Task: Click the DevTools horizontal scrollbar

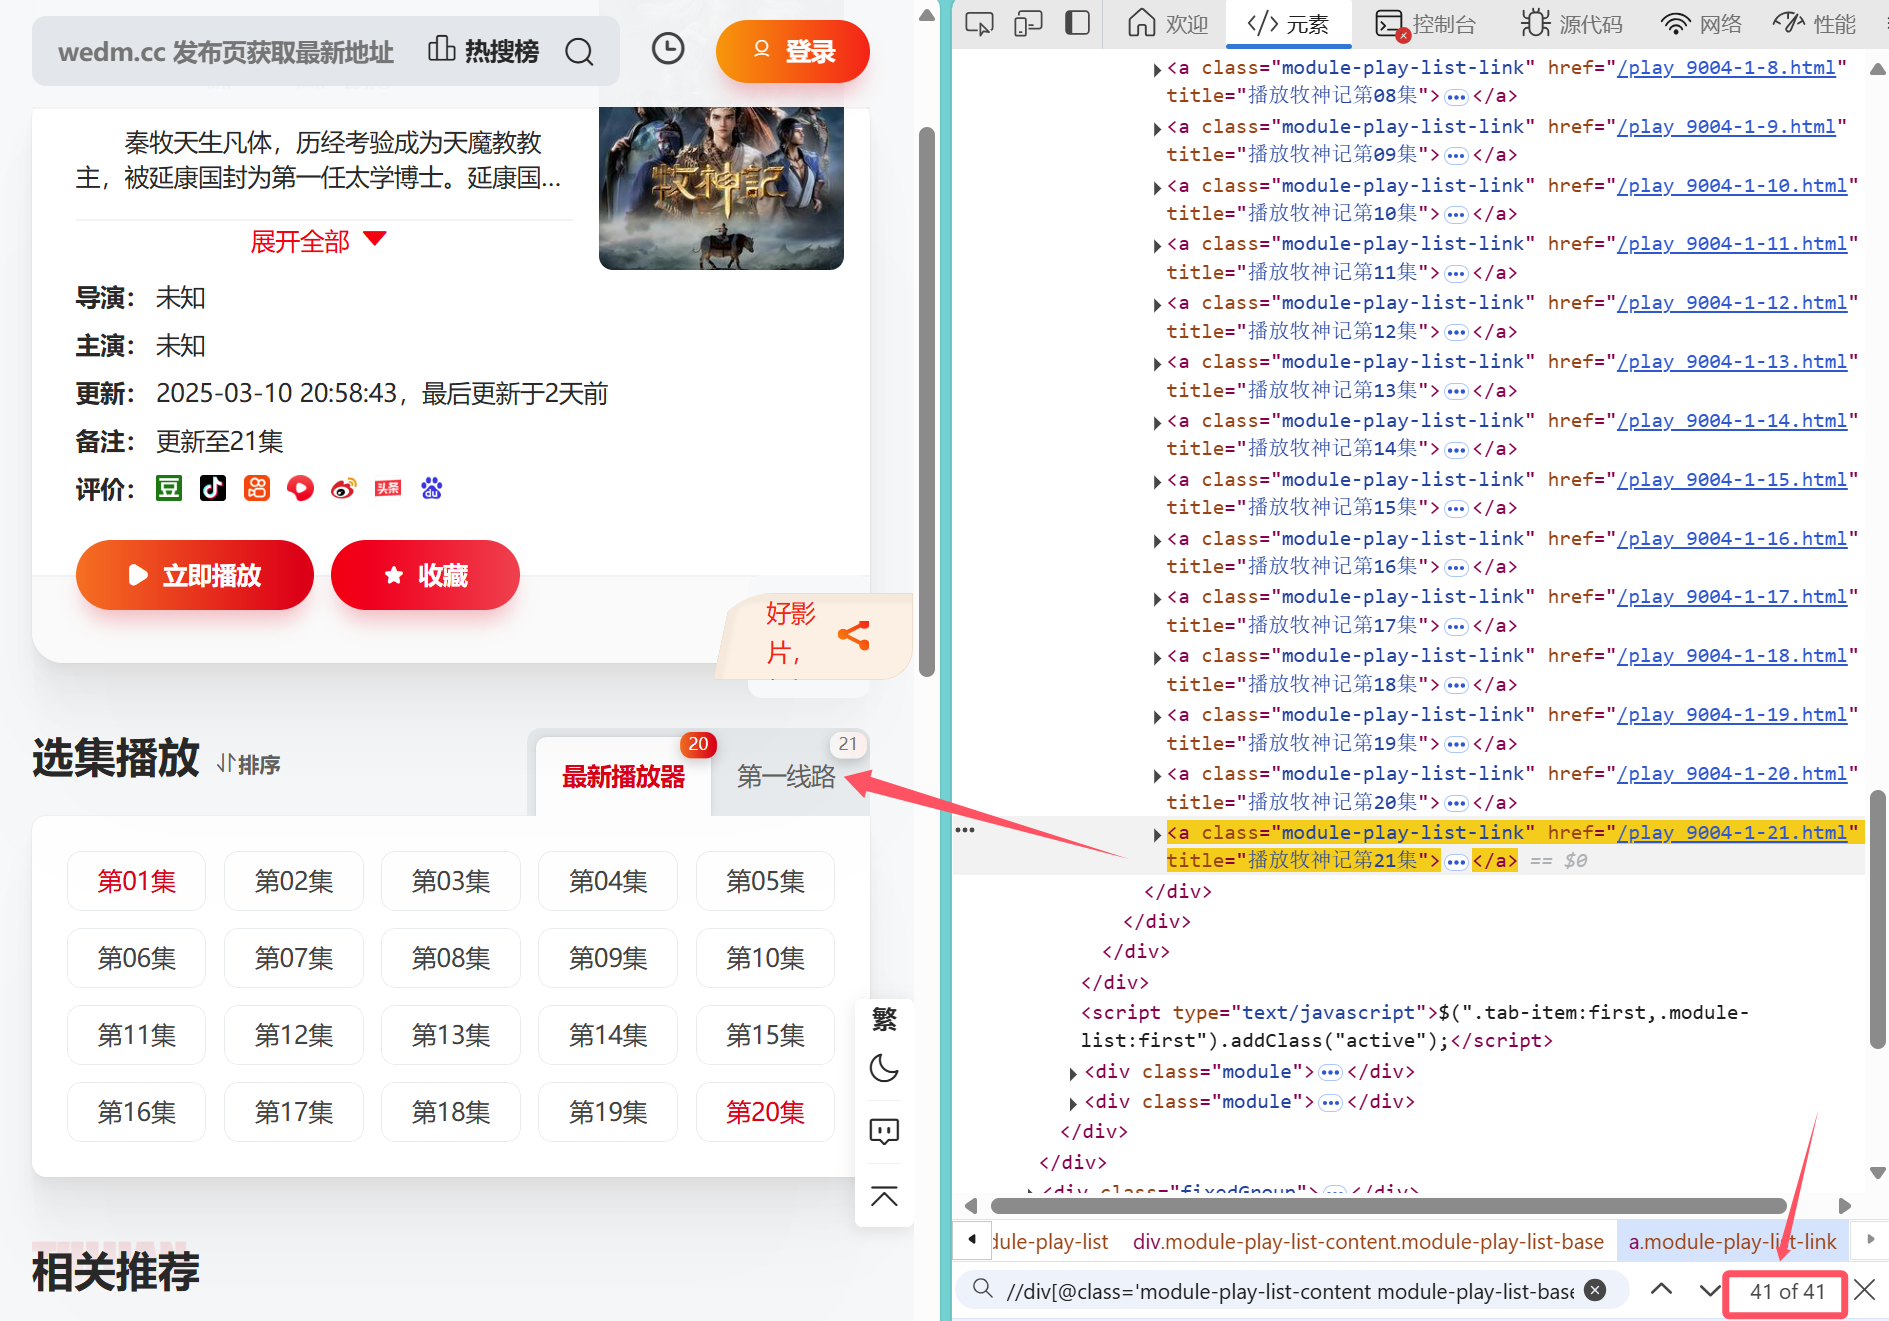Action: coord(1387,1205)
